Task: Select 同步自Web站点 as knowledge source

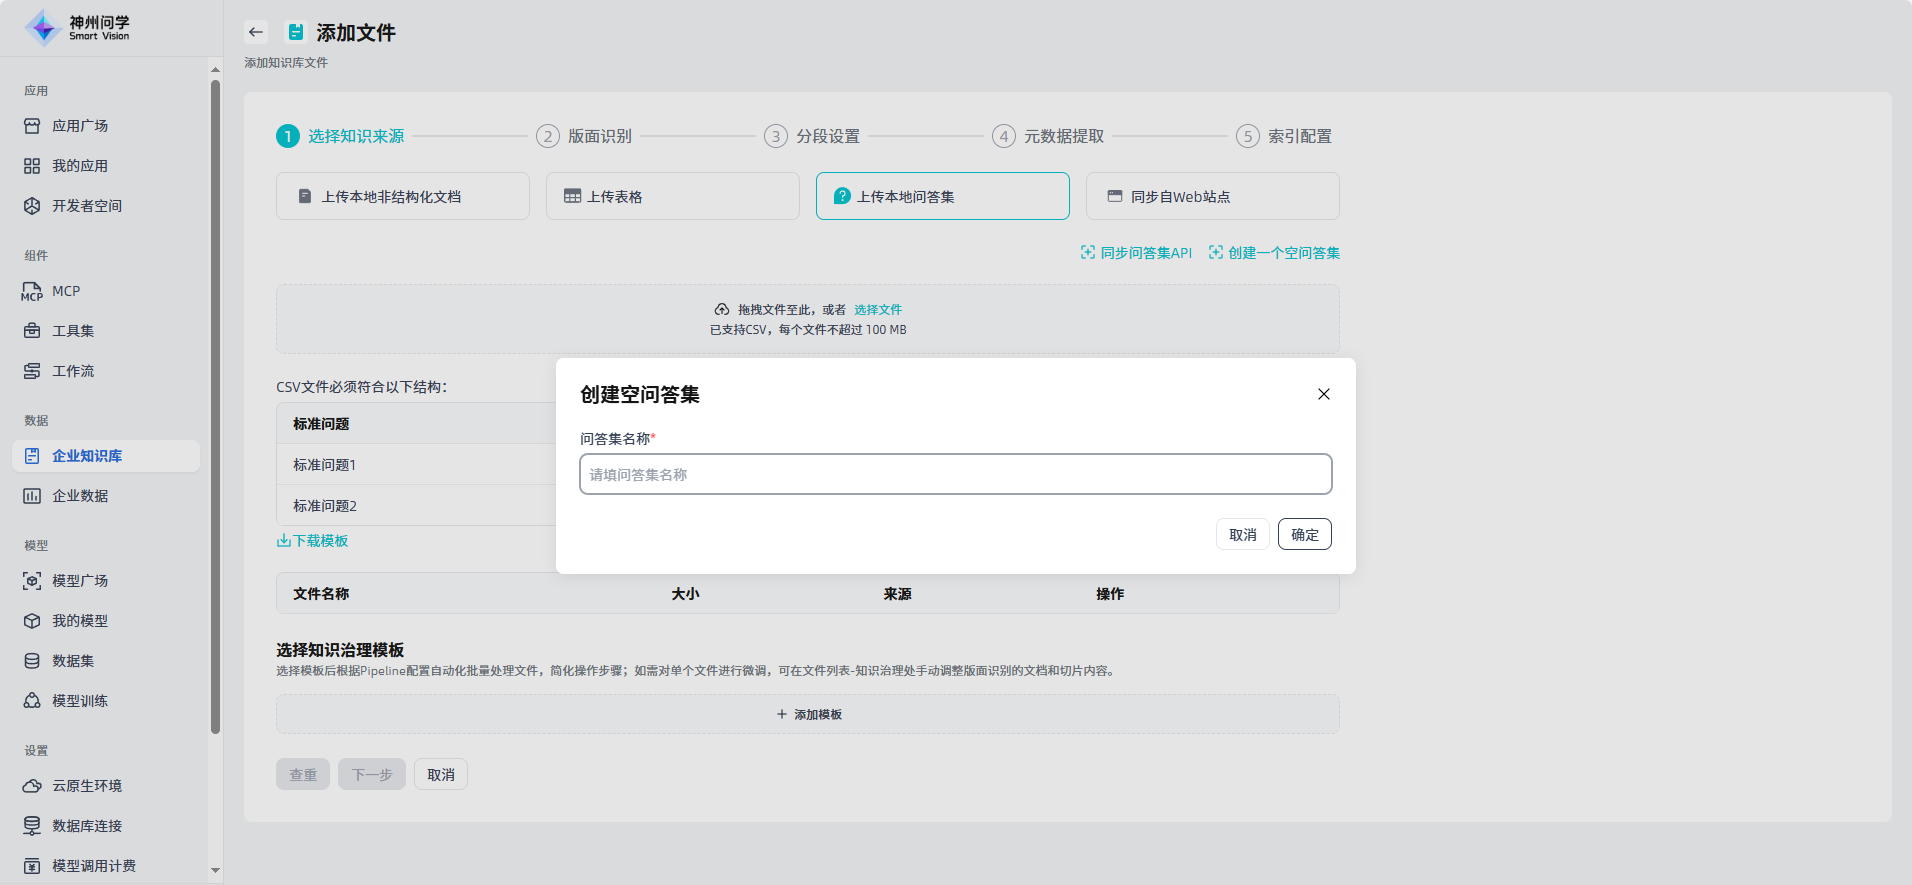Action: [x=1212, y=196]
